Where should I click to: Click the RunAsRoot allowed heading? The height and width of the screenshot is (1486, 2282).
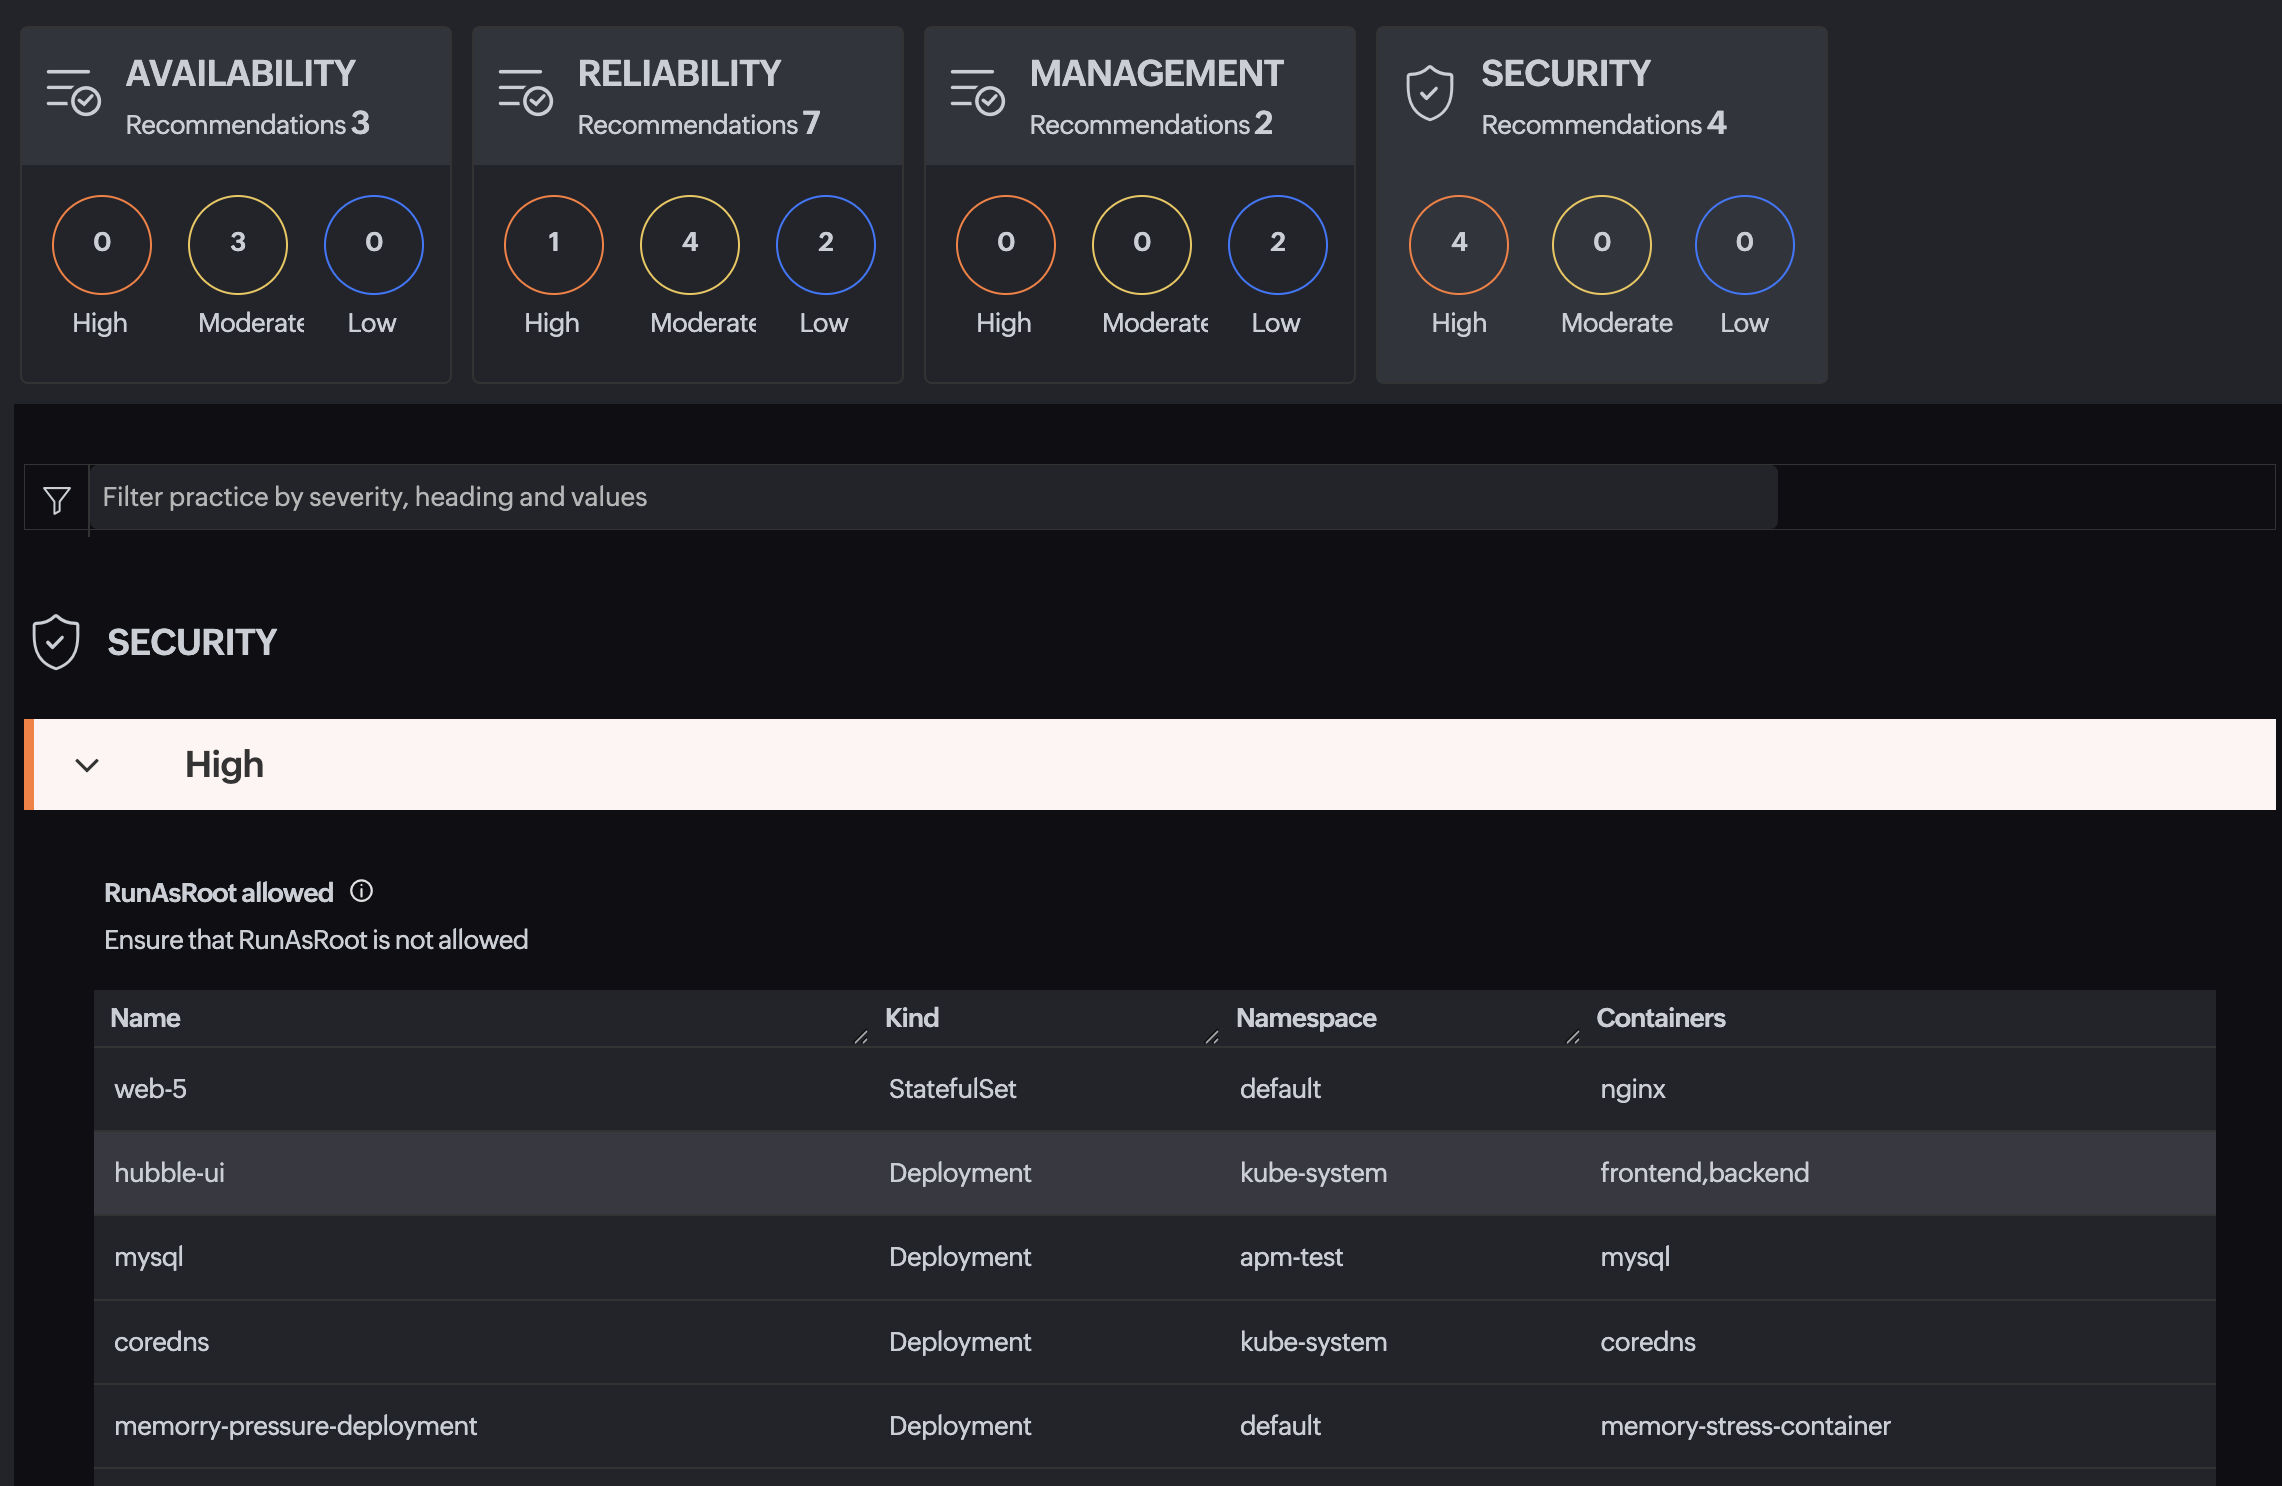[218, 892]
